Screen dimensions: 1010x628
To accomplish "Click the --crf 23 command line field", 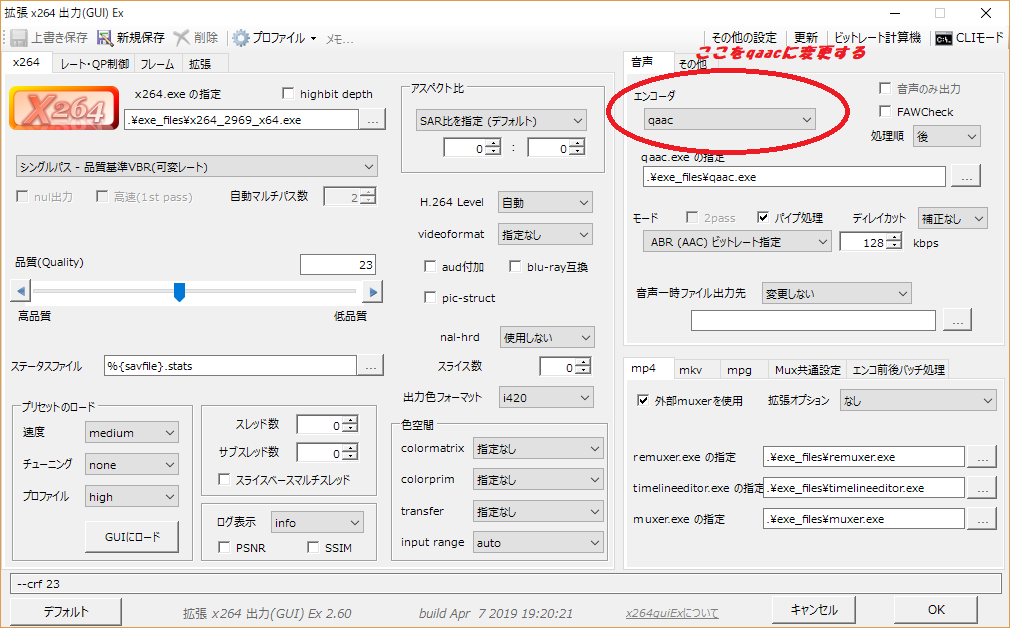I will click(x=505, y=584).
